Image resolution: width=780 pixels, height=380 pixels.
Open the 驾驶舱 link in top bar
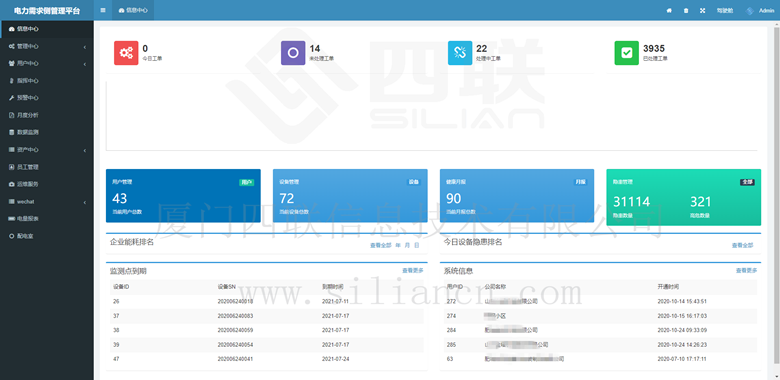[725, 10]
